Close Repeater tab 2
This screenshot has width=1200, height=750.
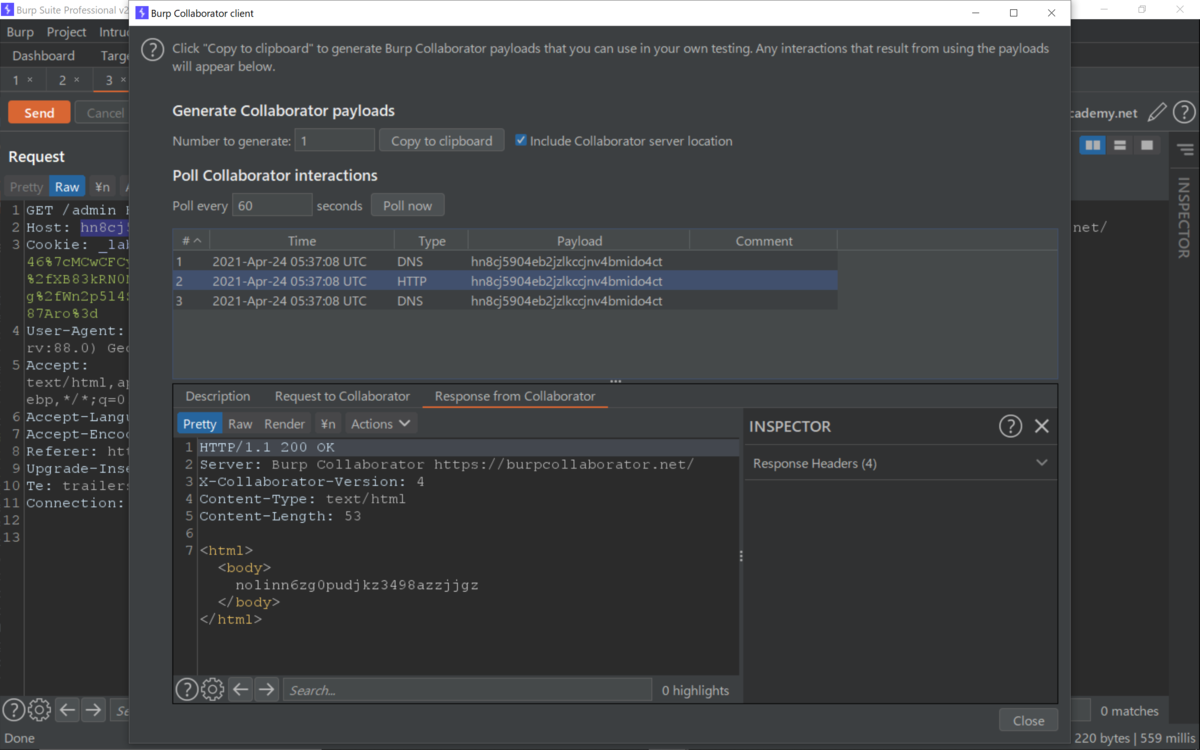(x=76, y=80)
